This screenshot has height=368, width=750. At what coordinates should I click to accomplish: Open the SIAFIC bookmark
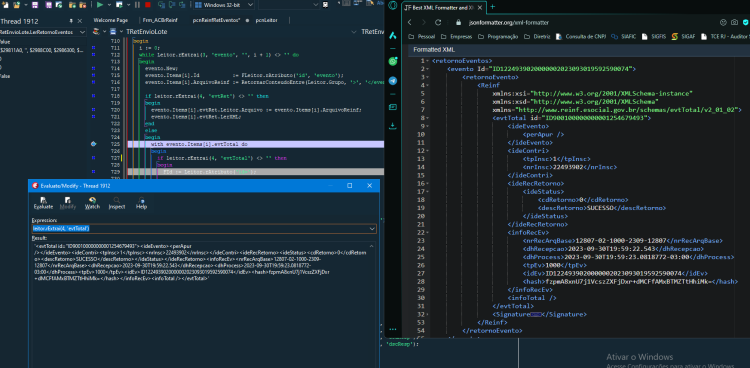(x=624, y=36)
